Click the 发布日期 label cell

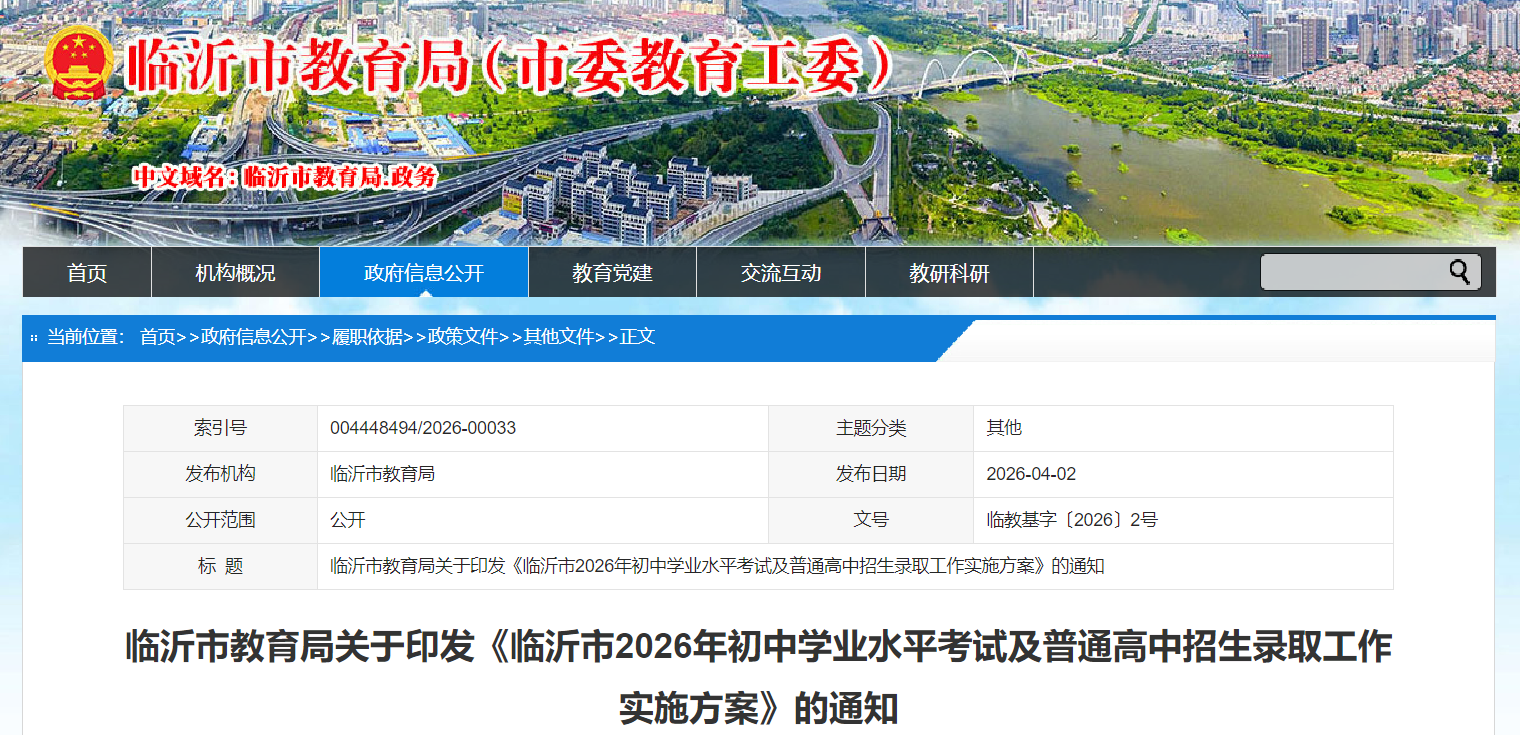pos(871,474)
